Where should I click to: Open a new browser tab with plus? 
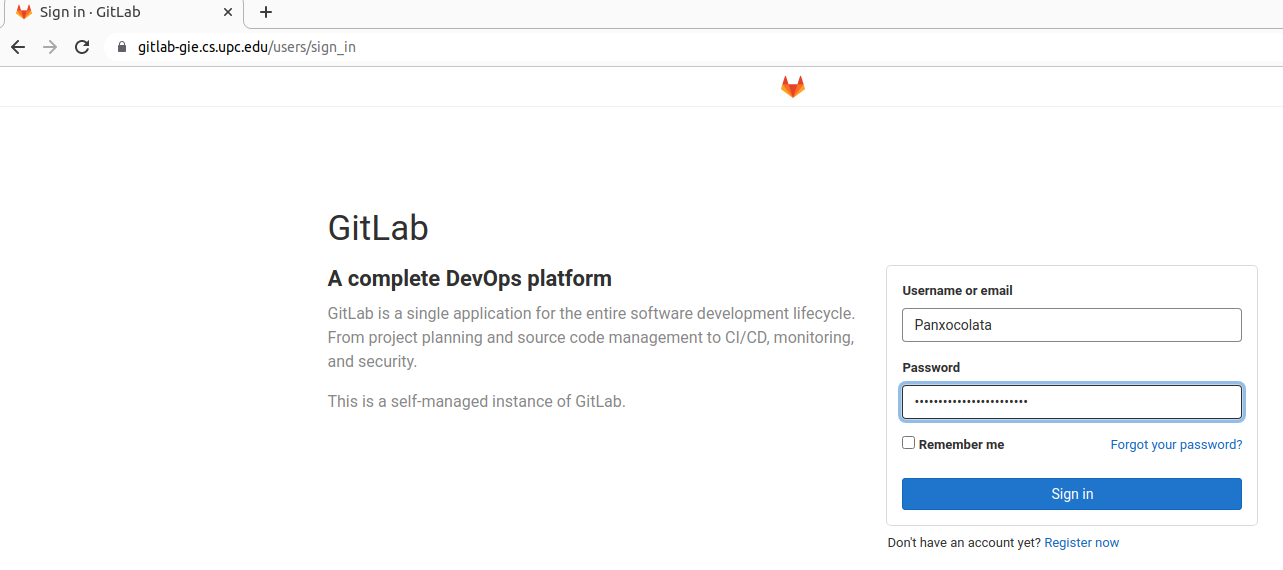(x=266, y=12)
